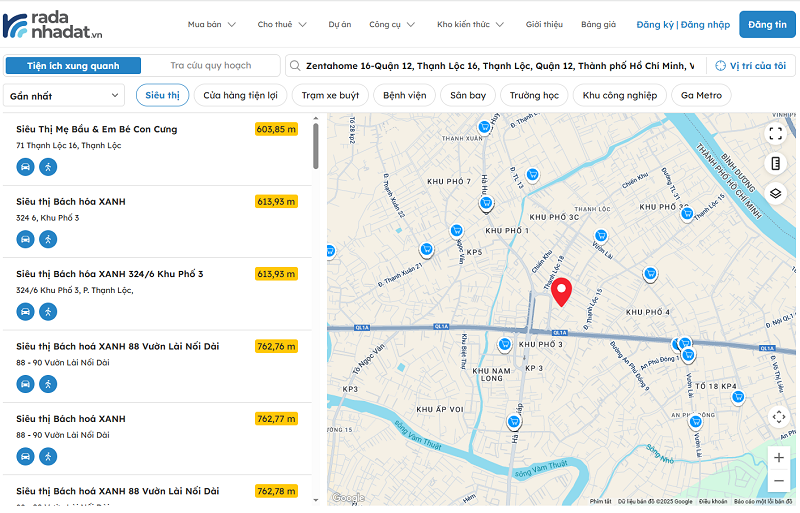Select the Bệnh viện filter chip

(404, 95)
